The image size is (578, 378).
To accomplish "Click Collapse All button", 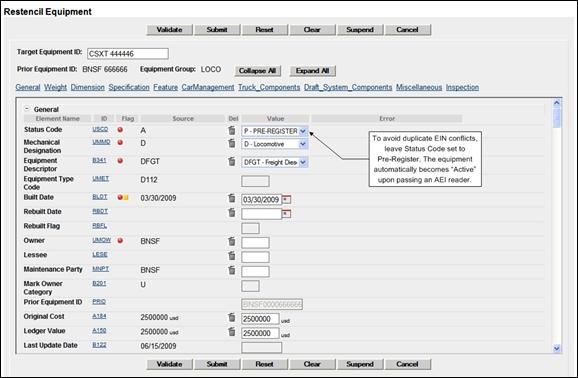I will (258, 71).
